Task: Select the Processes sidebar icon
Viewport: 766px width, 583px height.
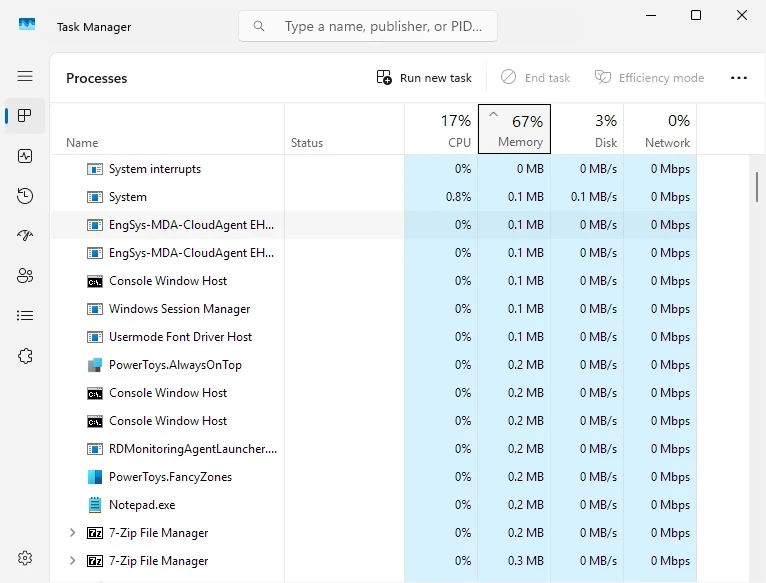Action: click(25, 116)
